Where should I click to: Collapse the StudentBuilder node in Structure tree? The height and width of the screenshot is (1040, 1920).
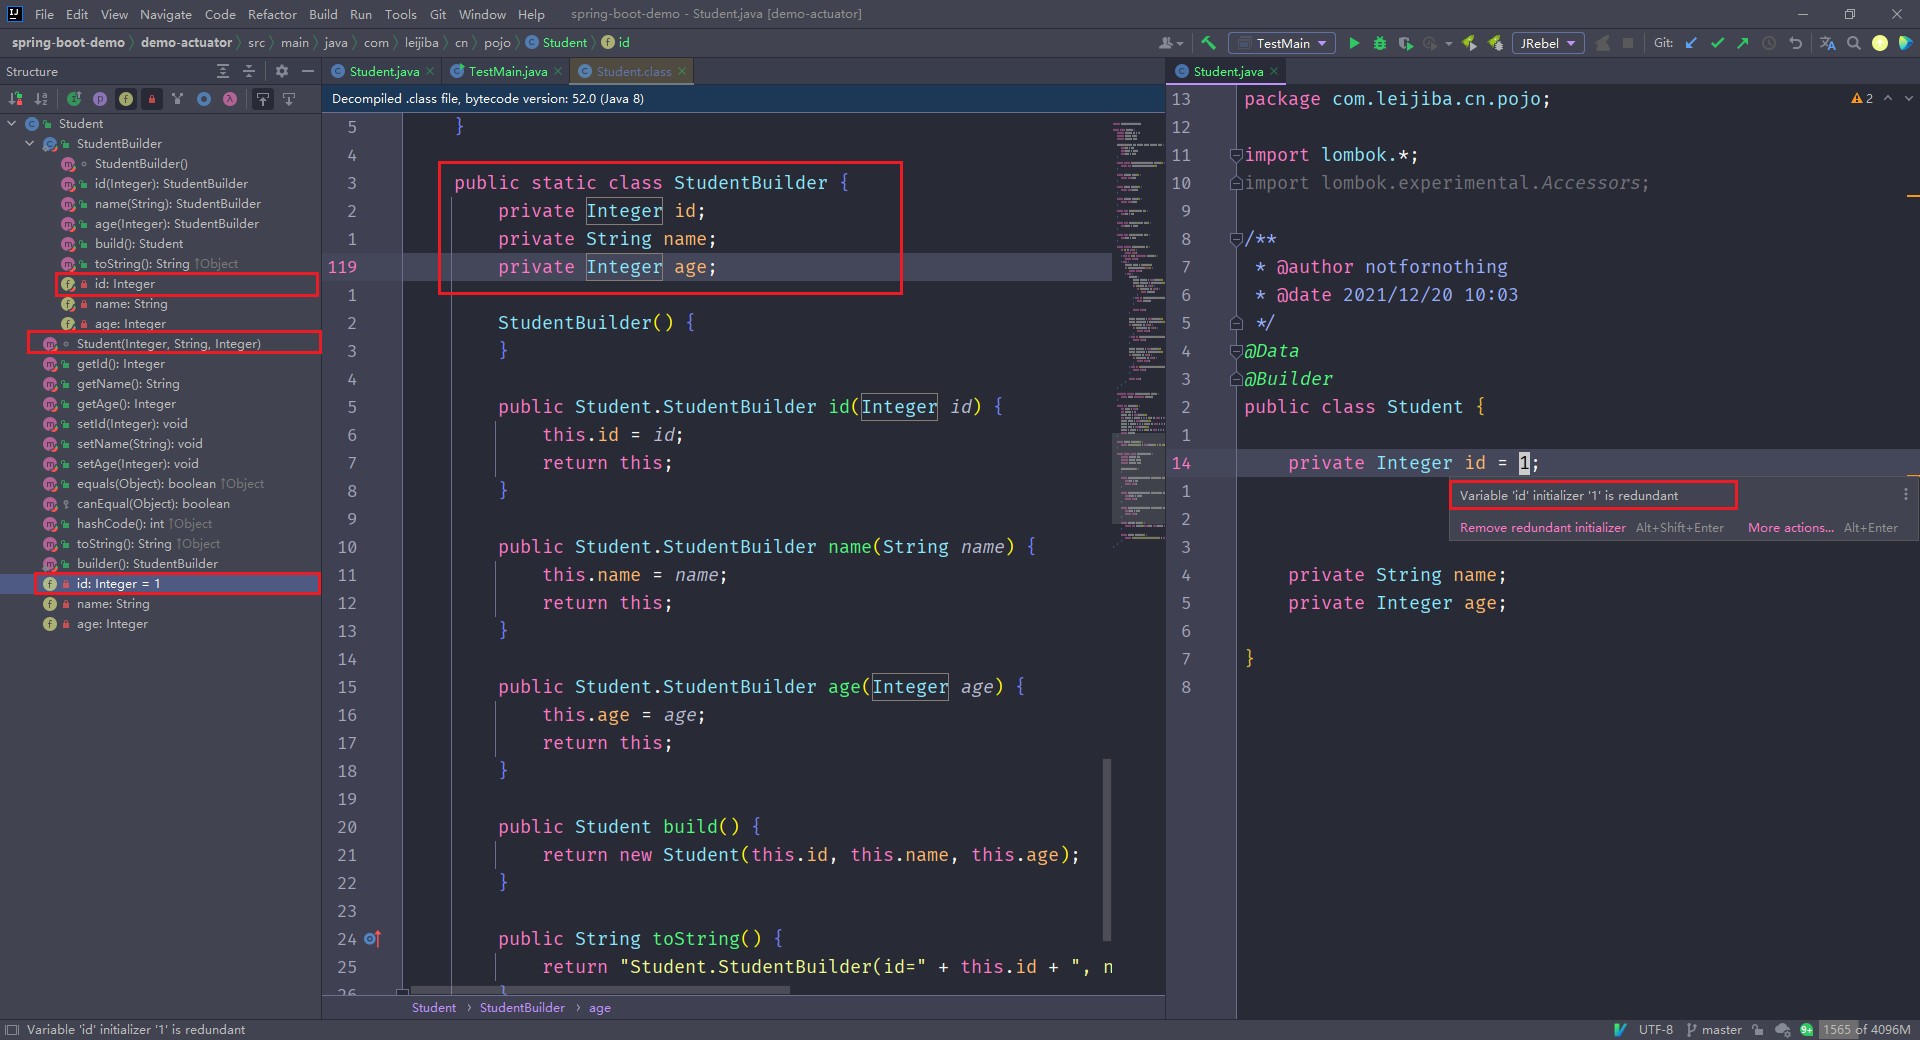pos(30,144)
